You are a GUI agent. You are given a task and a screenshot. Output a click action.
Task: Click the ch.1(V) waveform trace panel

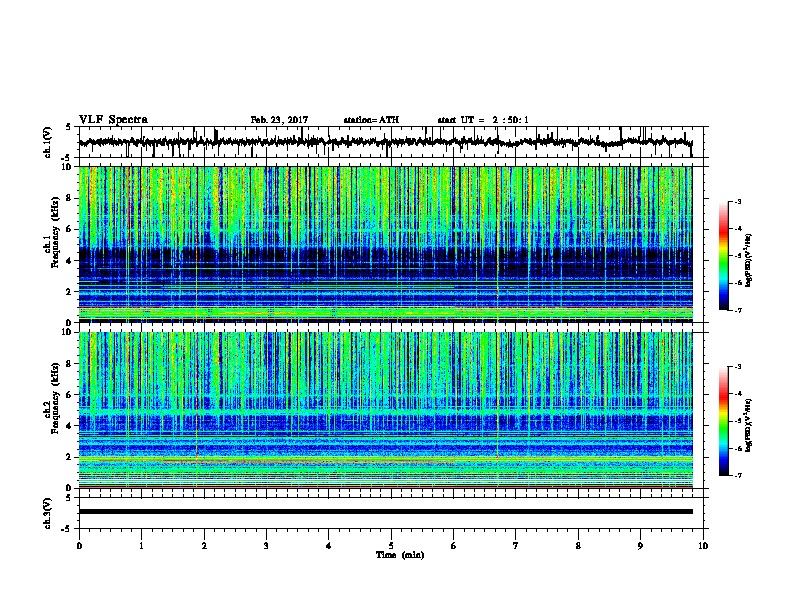pos(391,142)
